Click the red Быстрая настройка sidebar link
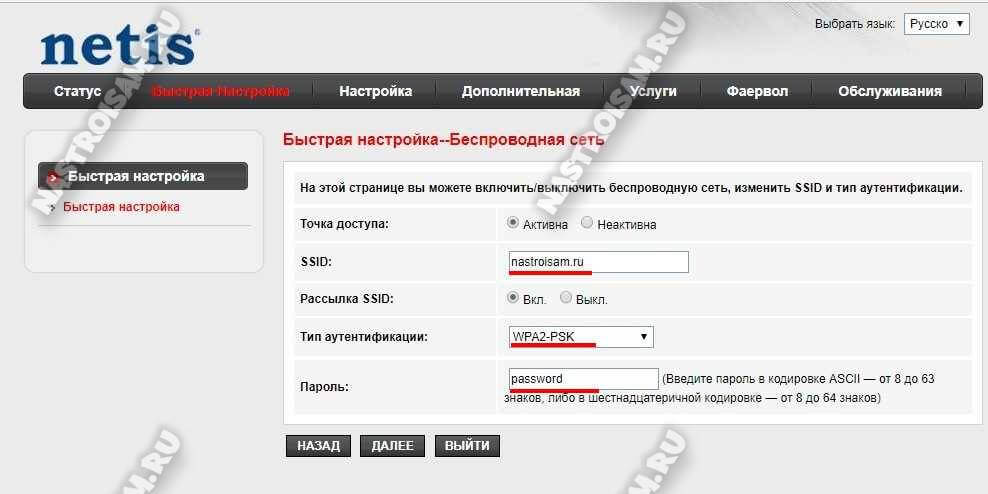This screenshot has height=494, width=988. pyautogui.click(x=121, y=207)
